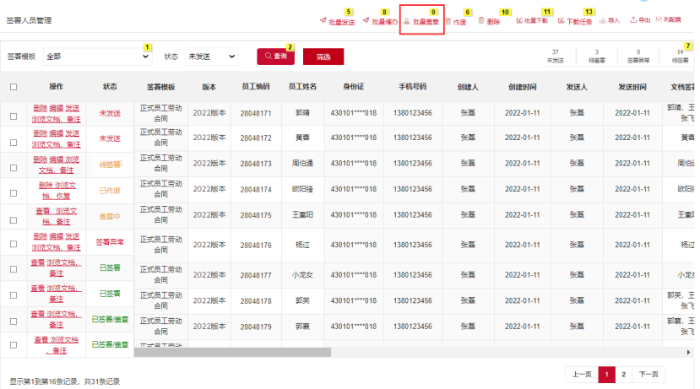Click the 员工姓名 column header

(302, 87)
